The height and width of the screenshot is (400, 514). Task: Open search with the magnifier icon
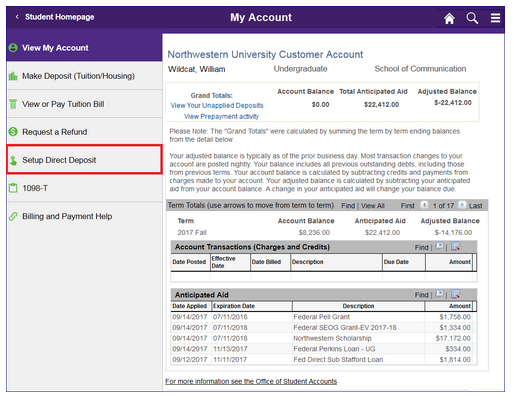point(472,18)
